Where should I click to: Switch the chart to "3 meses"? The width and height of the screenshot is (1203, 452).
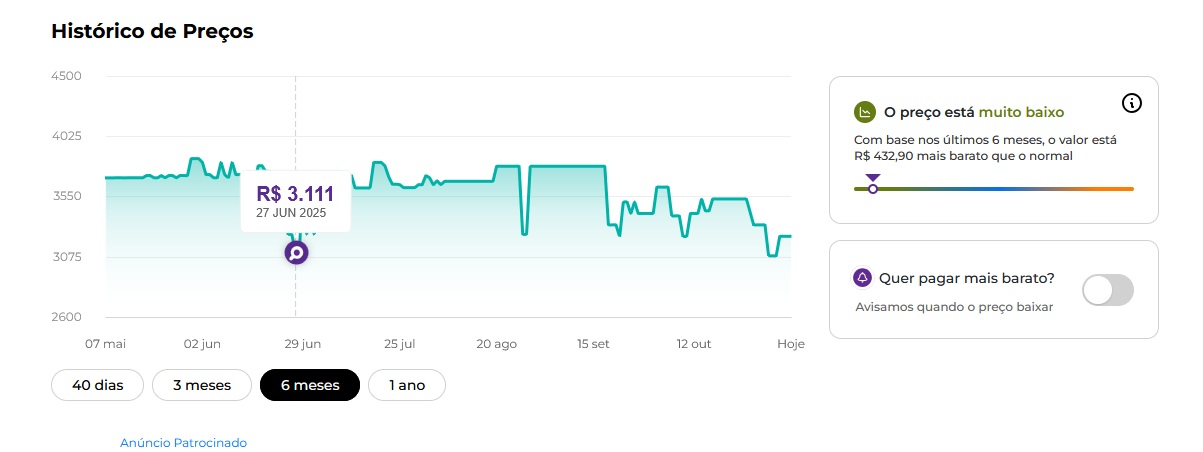202,385
